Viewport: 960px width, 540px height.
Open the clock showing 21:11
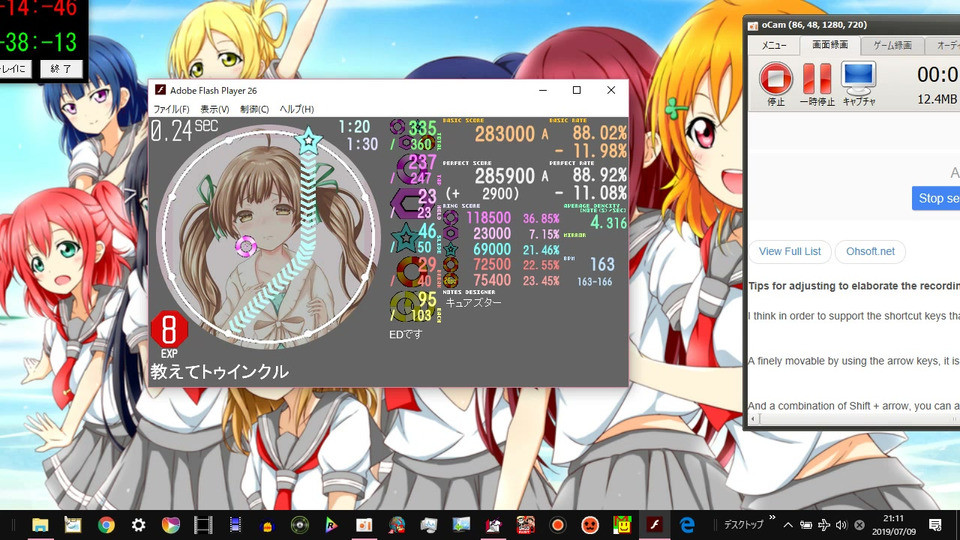tap(894, 525)
